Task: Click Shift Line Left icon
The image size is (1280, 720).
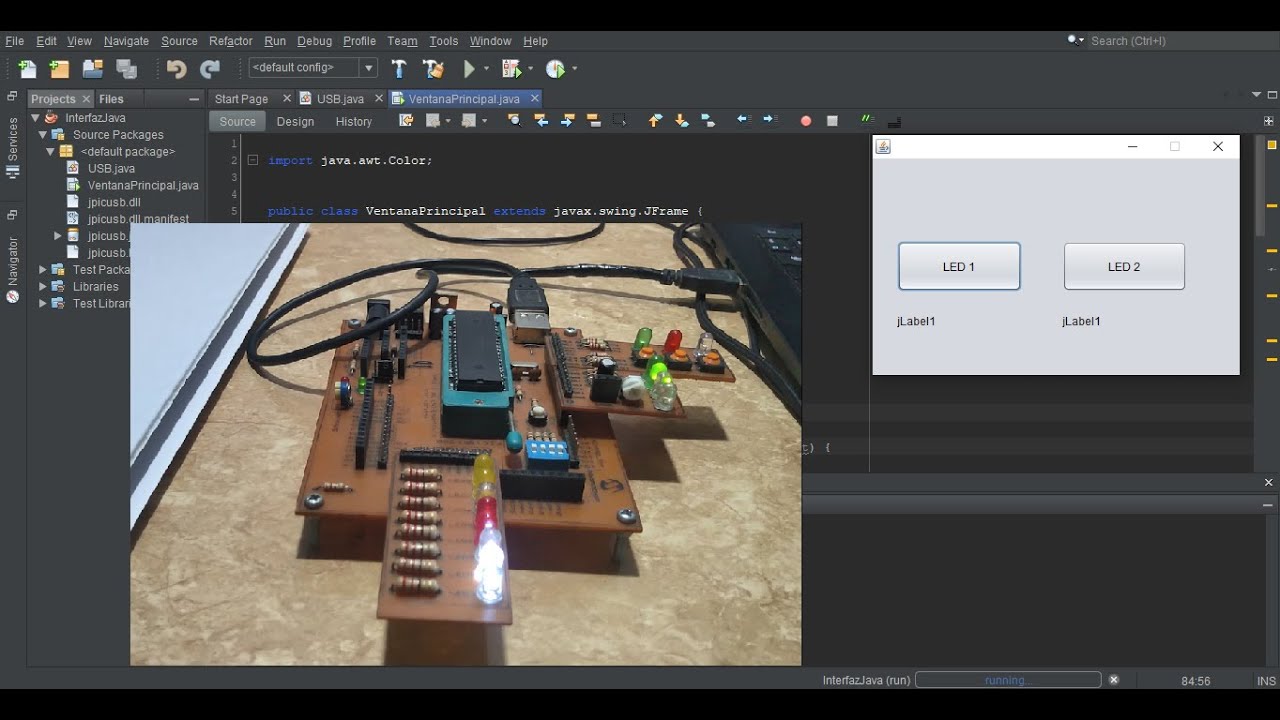Action: tap(743, 120)
